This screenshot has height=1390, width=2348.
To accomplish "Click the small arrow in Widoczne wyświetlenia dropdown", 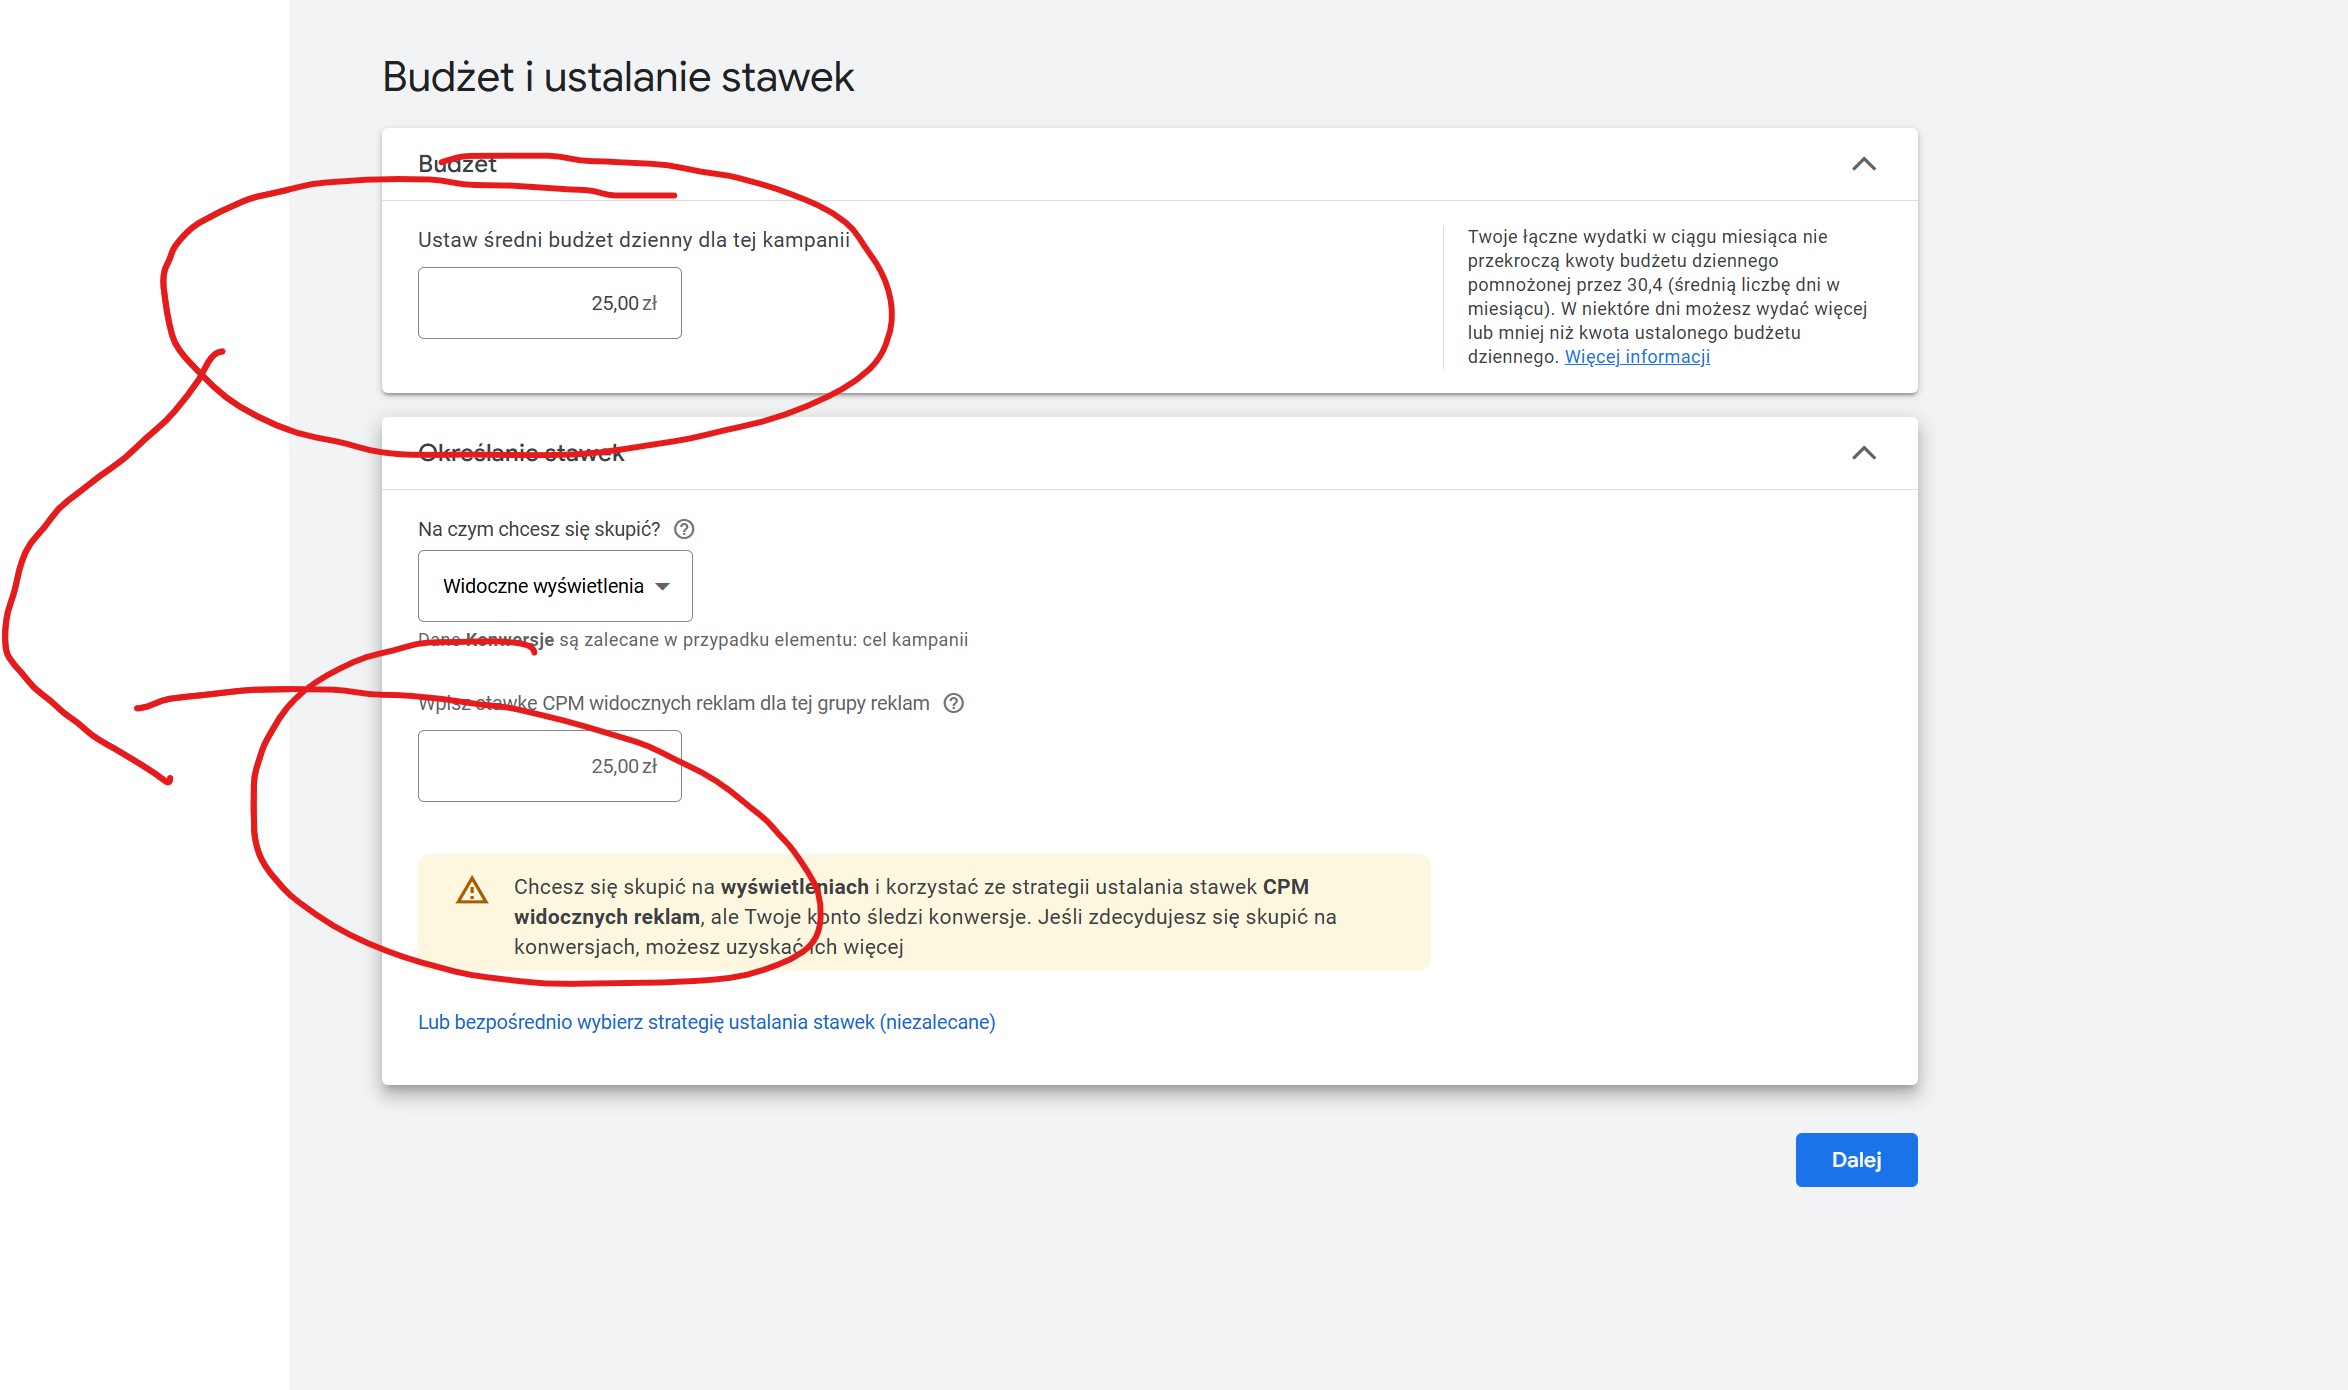I will click(x=662, y=587).
